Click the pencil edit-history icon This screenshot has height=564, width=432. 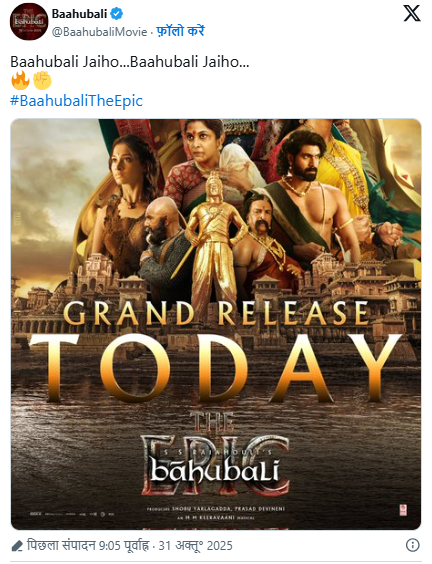17,546
